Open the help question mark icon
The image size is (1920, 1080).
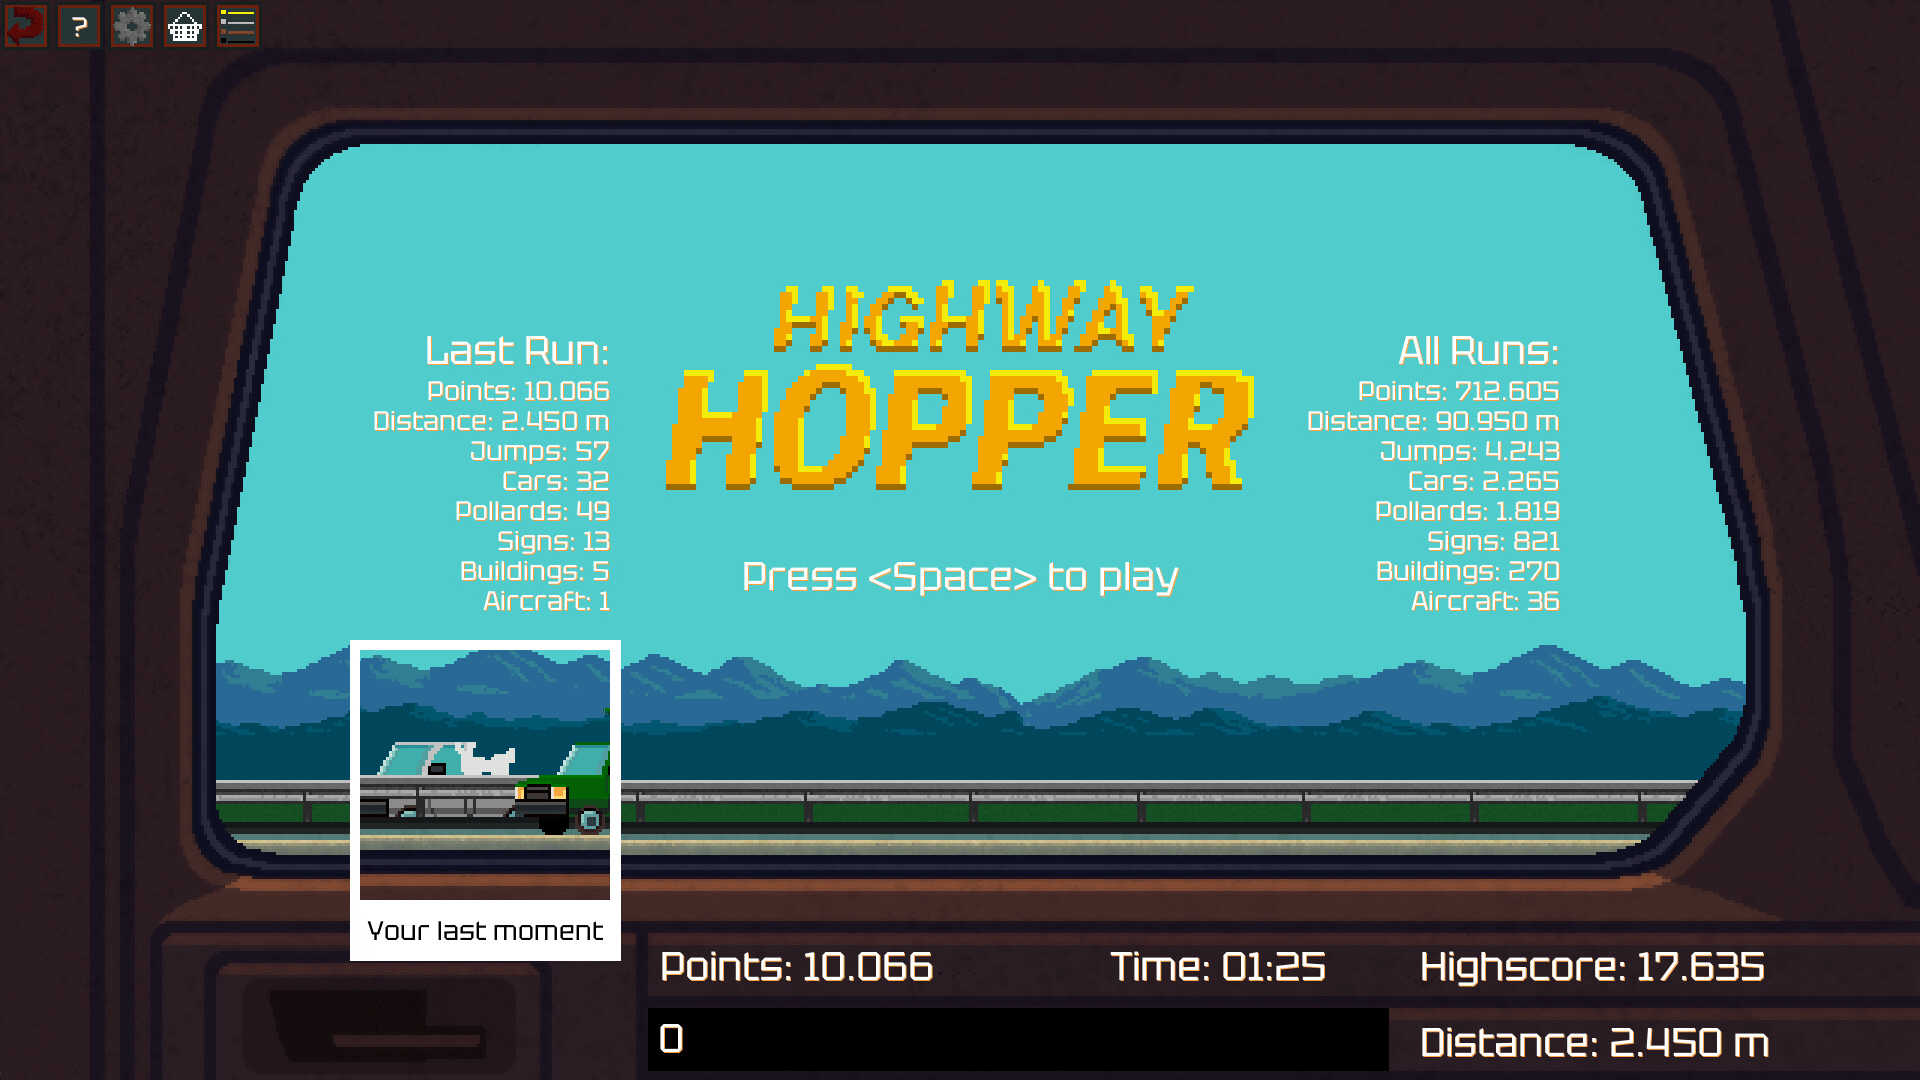point(79,26)
